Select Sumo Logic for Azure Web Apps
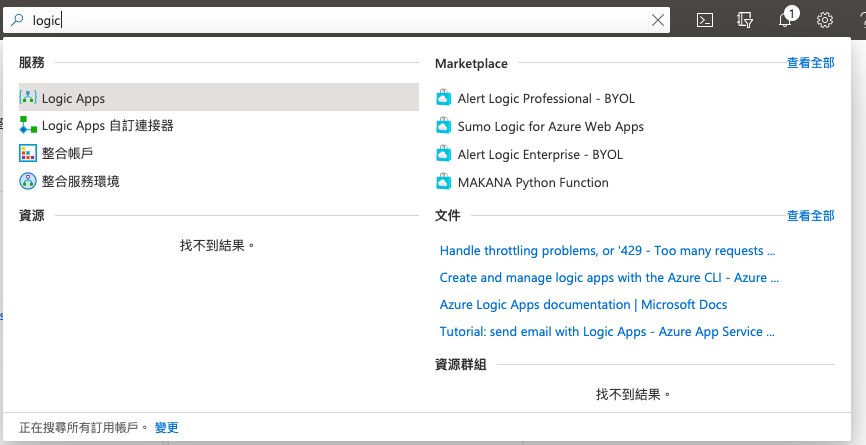The height and width of the screenshot is (445, 866). click(550, 127)
